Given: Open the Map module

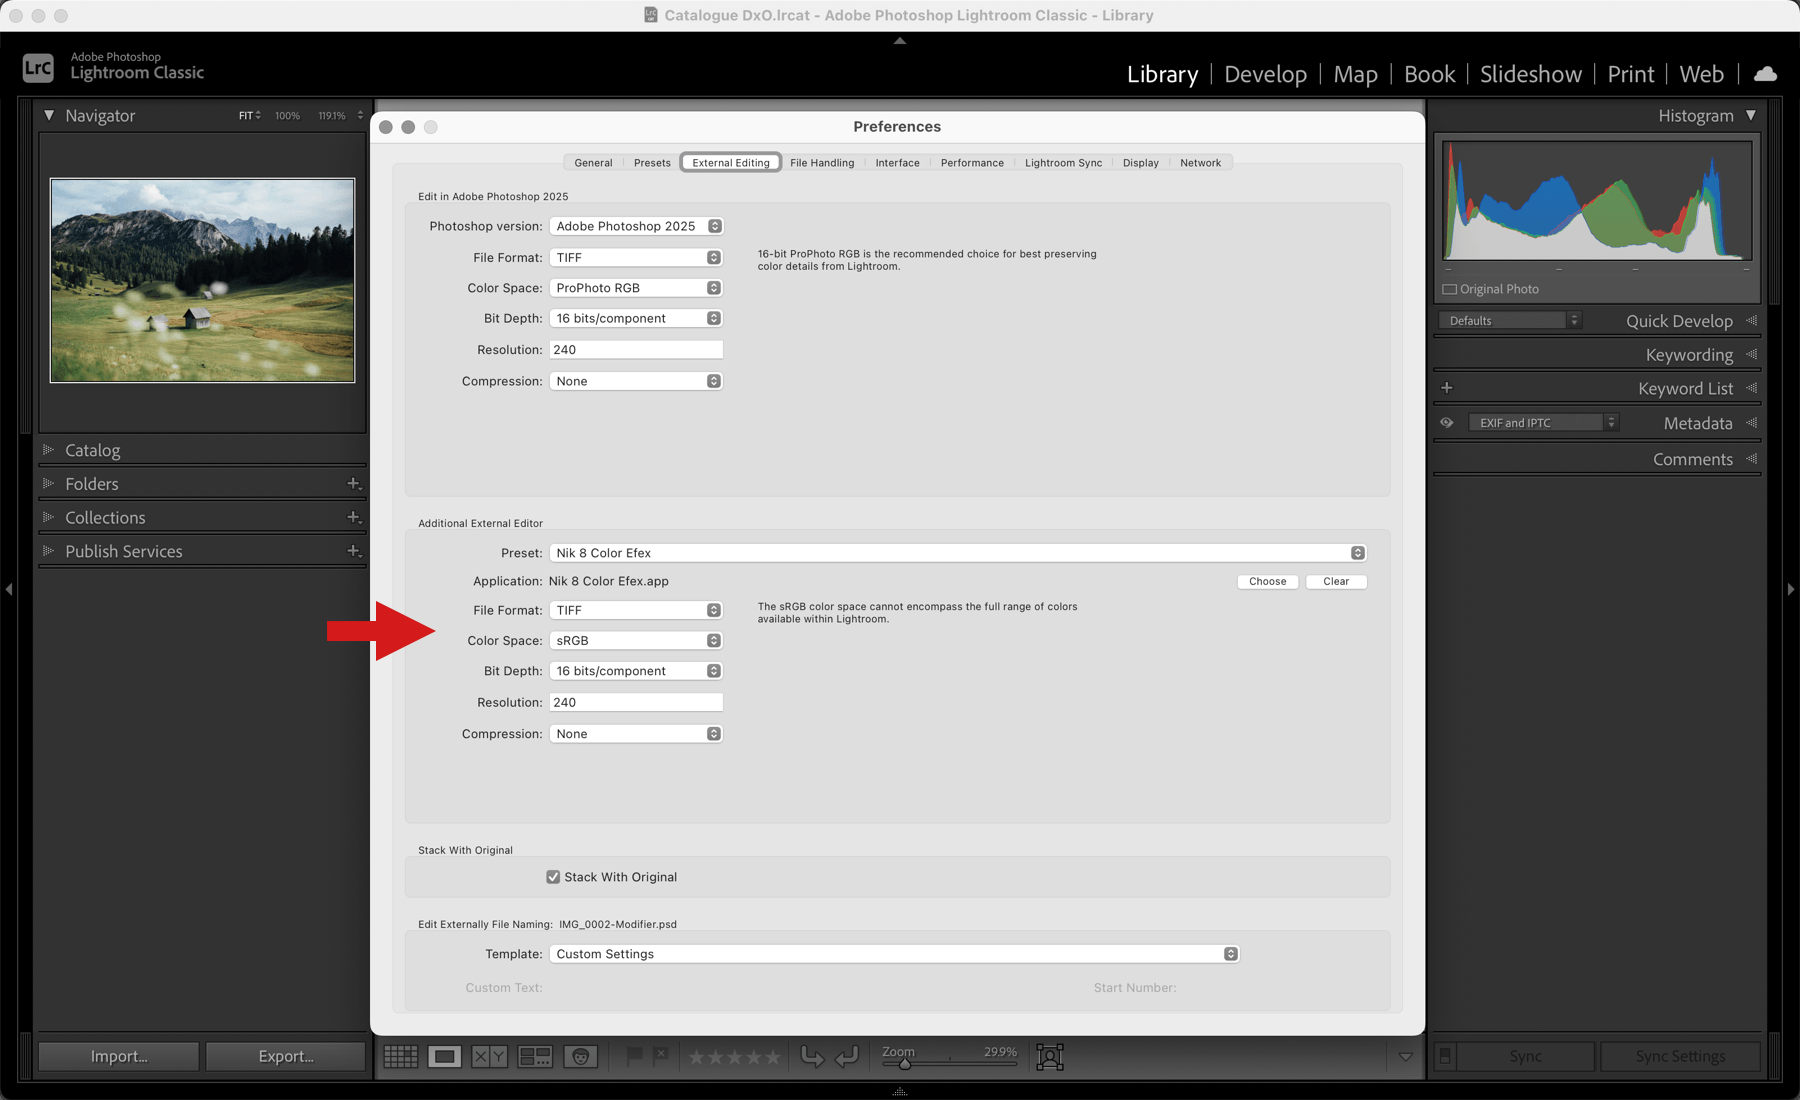Looking at the screenshot, I should [1355, 74].
